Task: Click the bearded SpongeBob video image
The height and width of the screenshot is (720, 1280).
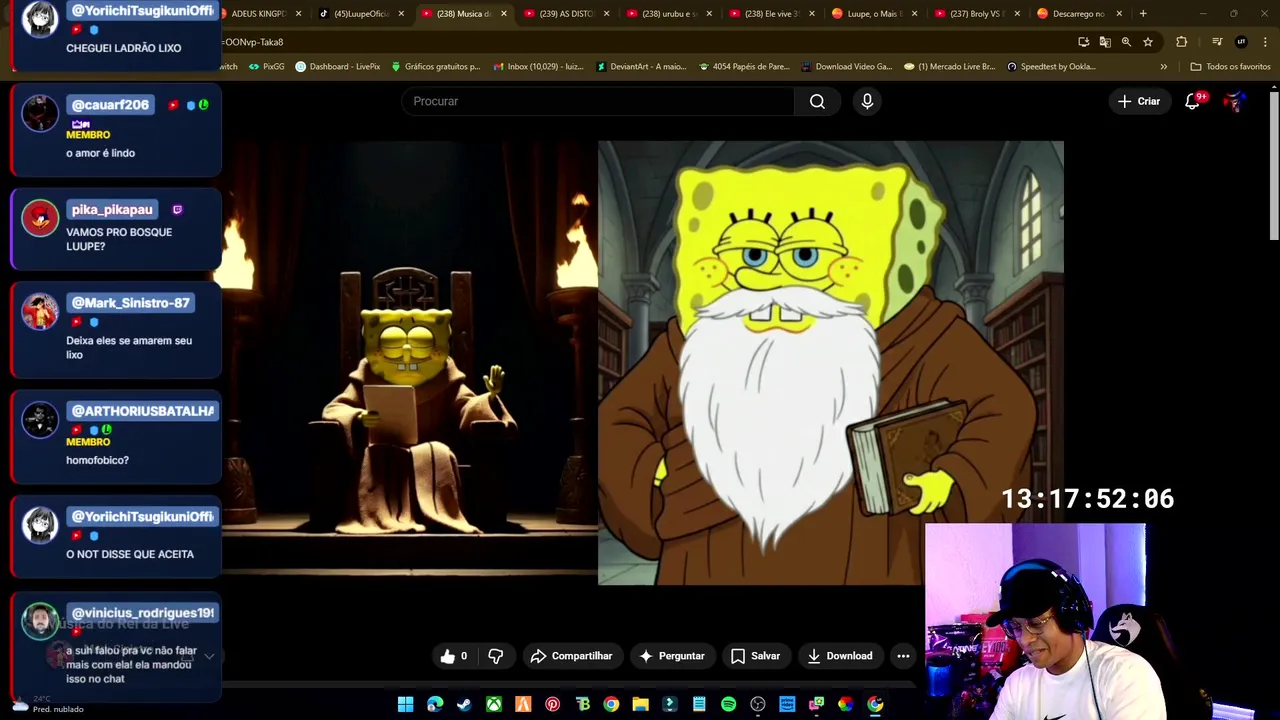Action: tap(831, 362)
